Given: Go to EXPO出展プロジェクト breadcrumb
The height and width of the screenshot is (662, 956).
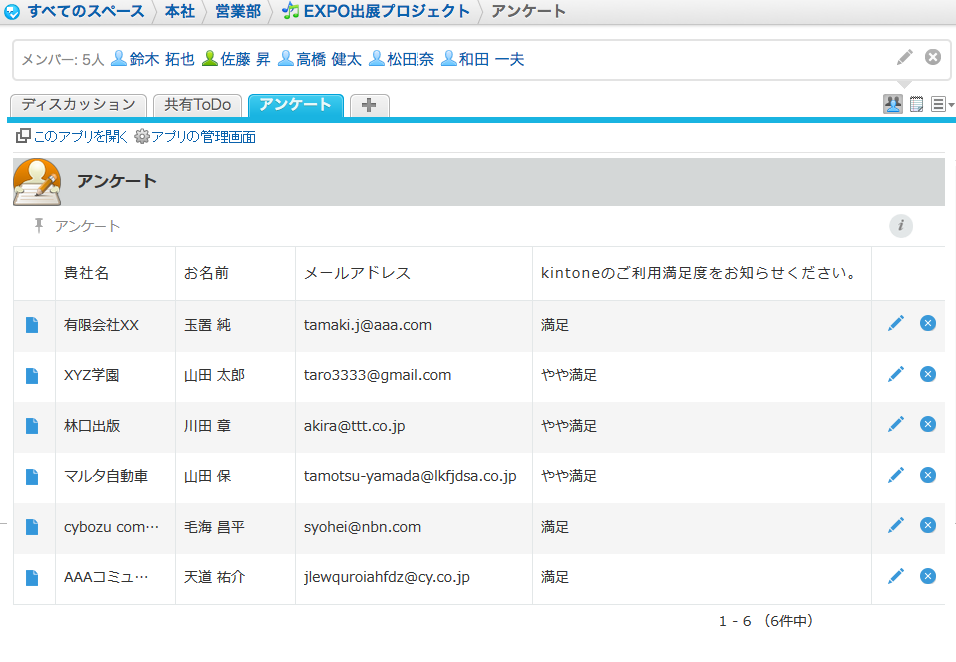Looking at the screenshot, I should pyautogui.click(x=376, y=11).
